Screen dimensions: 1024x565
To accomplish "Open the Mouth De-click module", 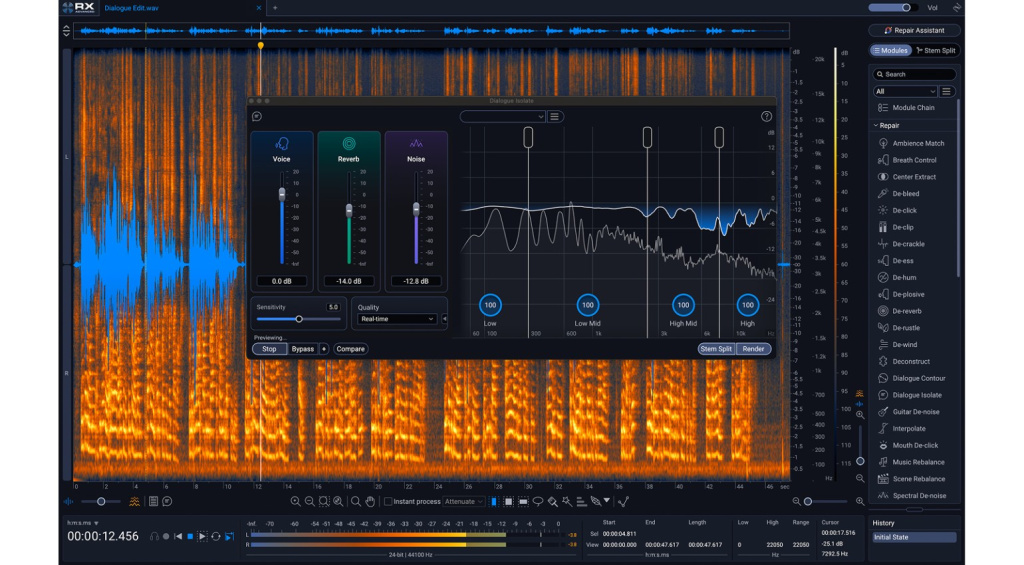I will [x=914, y=445].
